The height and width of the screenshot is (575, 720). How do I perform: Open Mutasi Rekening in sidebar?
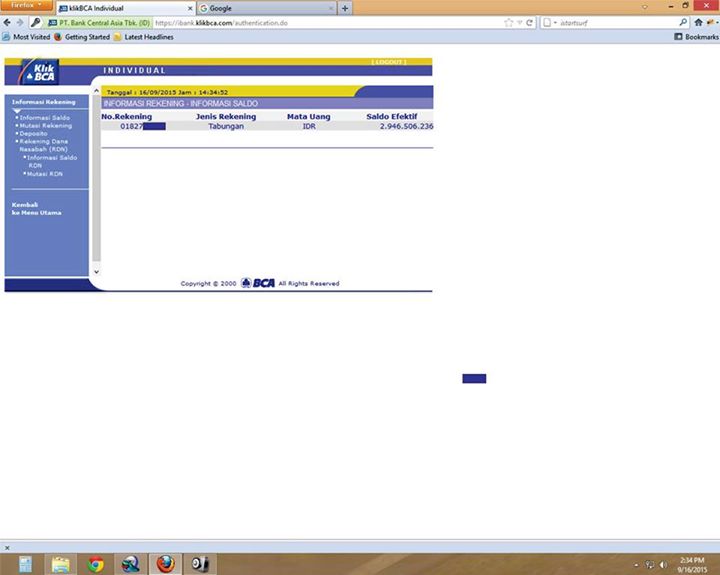point(45,125)
